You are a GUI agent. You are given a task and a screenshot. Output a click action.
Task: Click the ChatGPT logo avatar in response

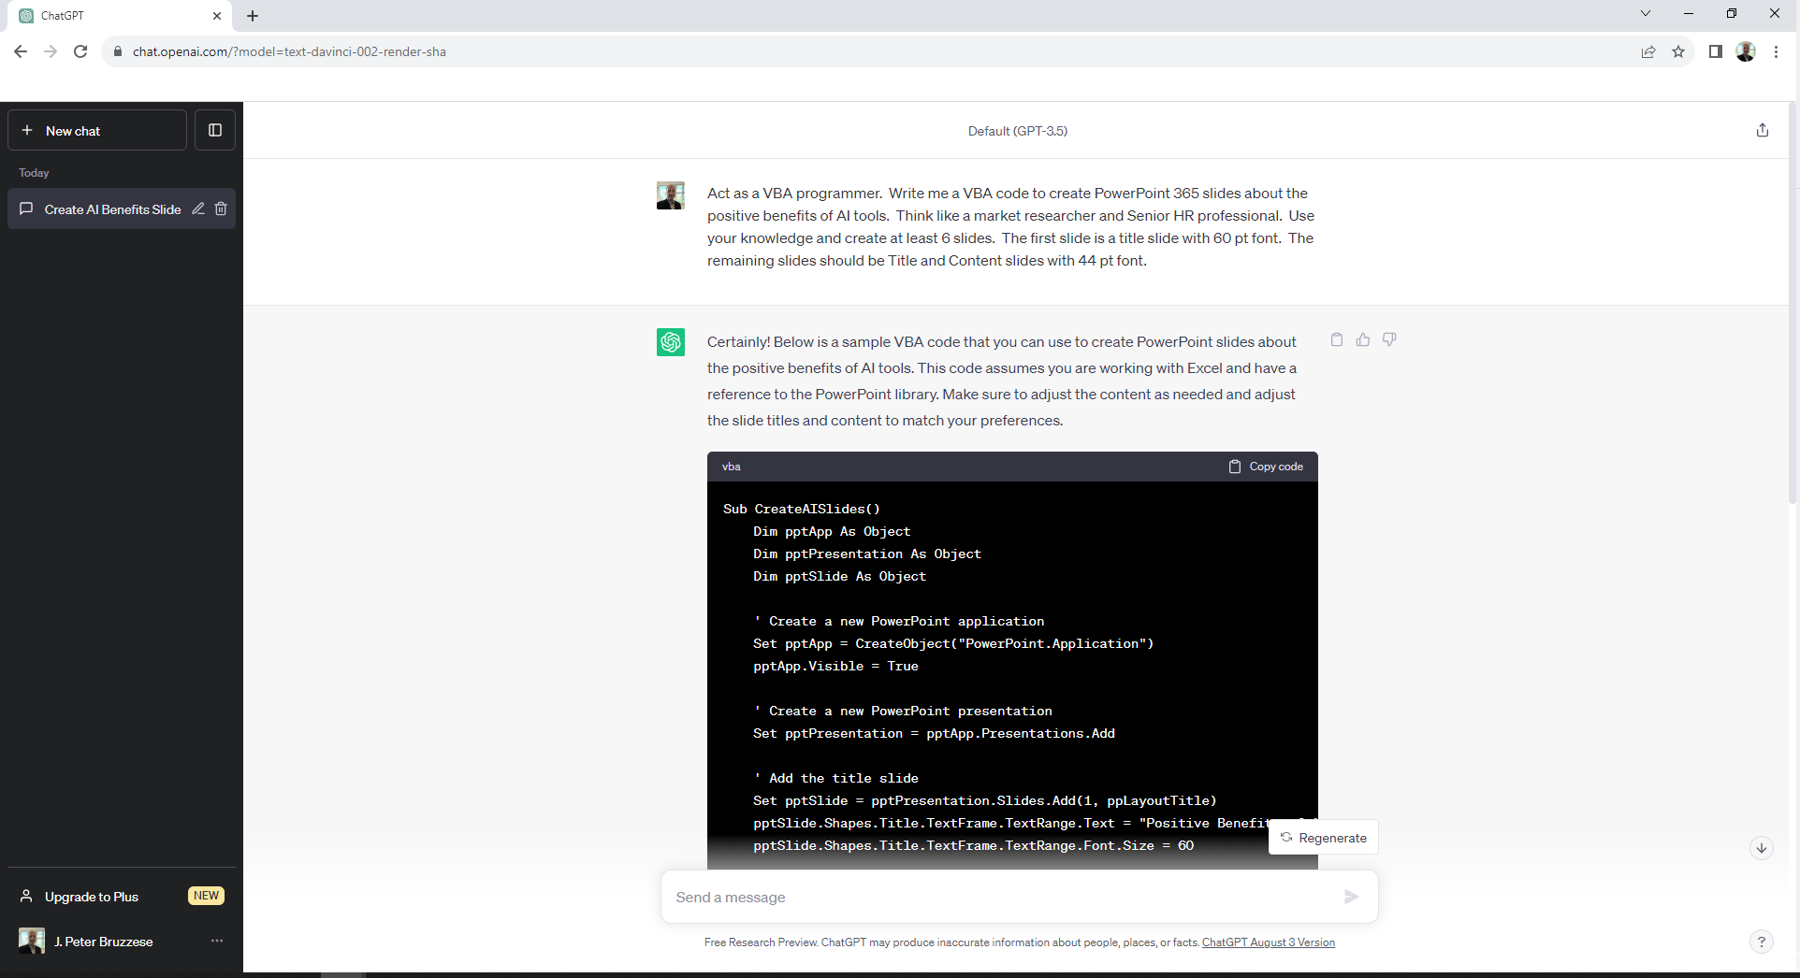coord(670,342)
